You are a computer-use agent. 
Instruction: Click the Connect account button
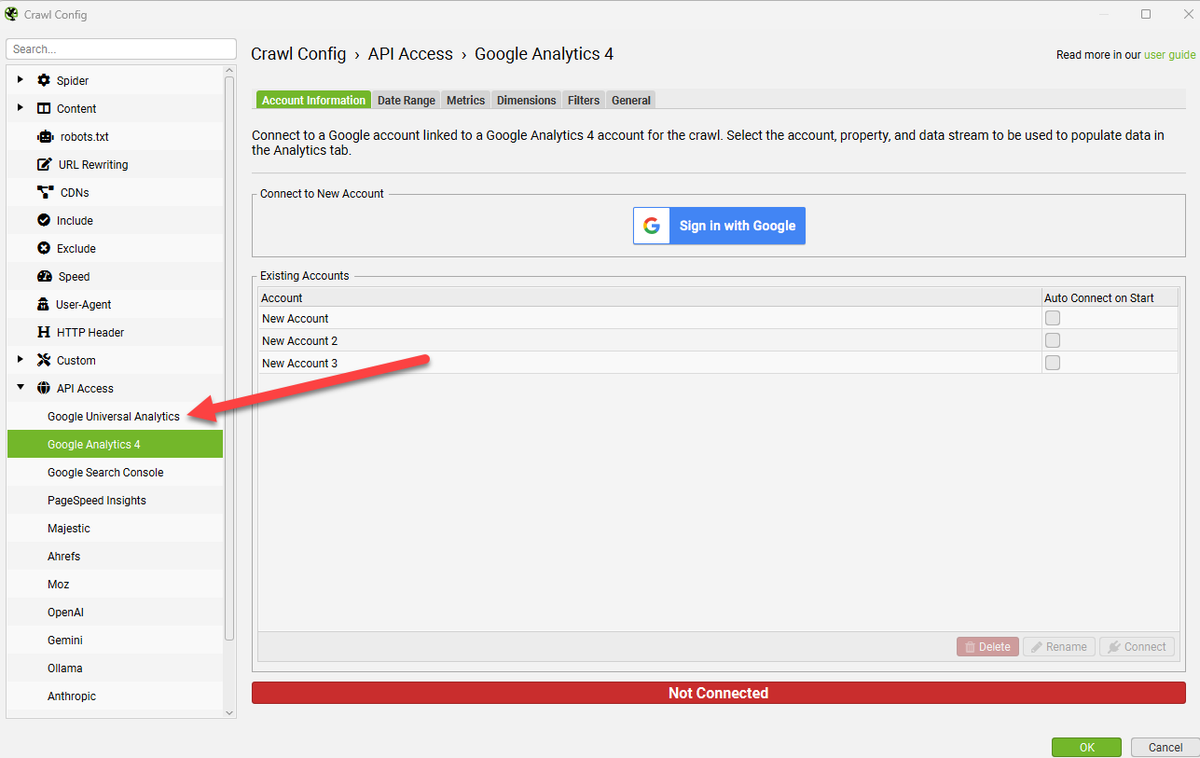[1137, 647]
